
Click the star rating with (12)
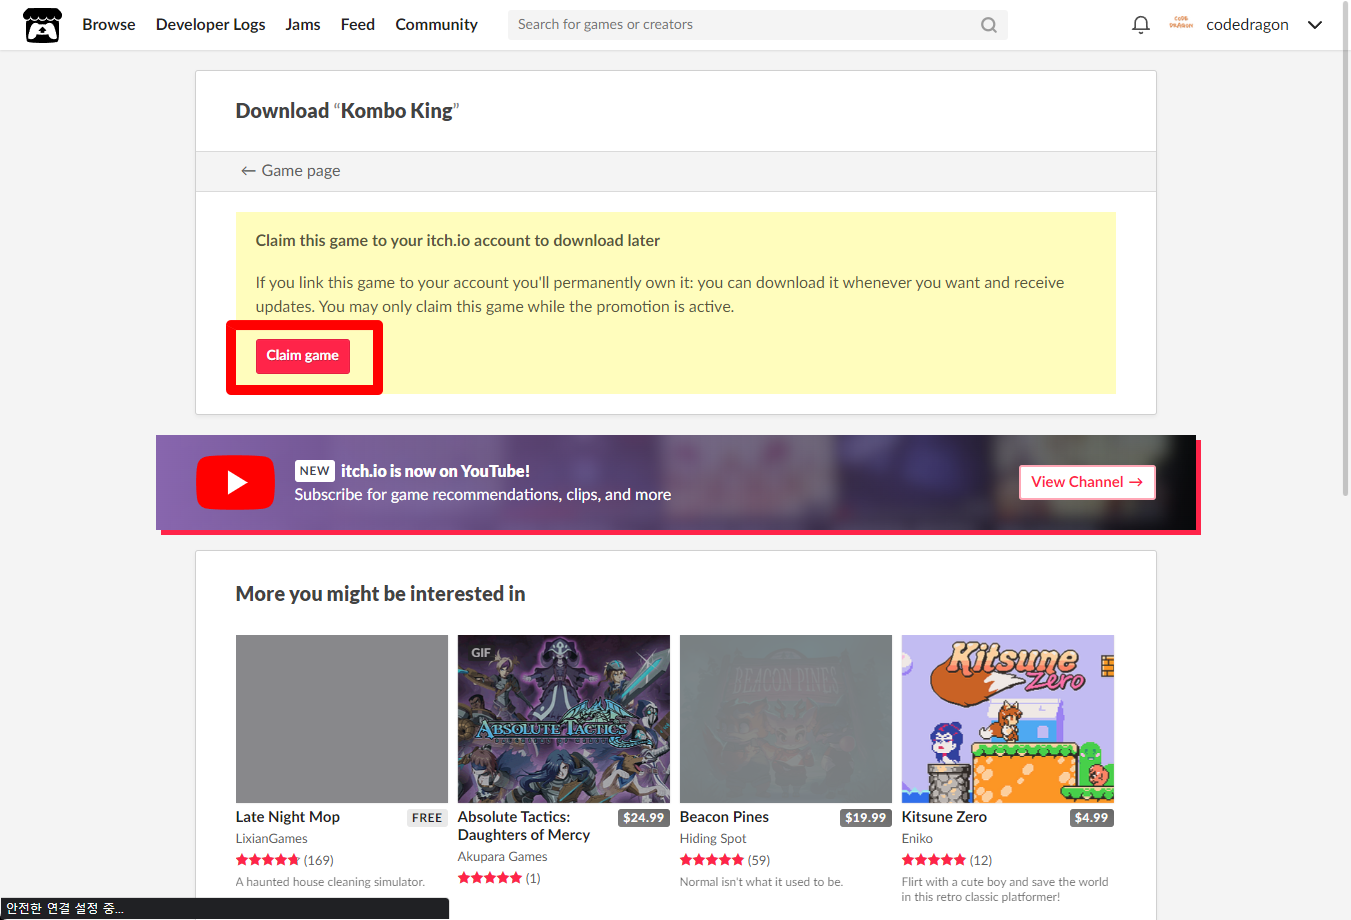pos(947,860)
